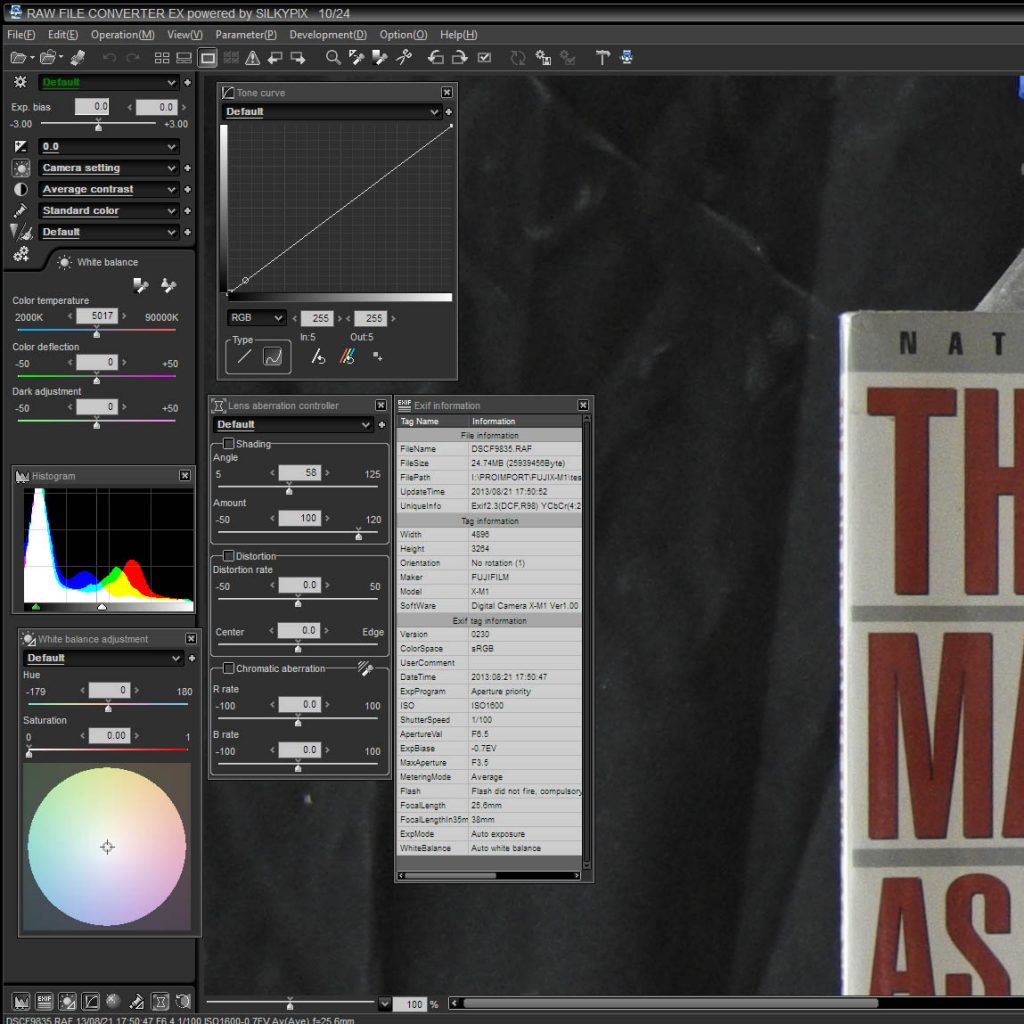Viewport: 1024px width, 1024px height.
Task: Close the Tone curve panel
Action: click(447, 93)
